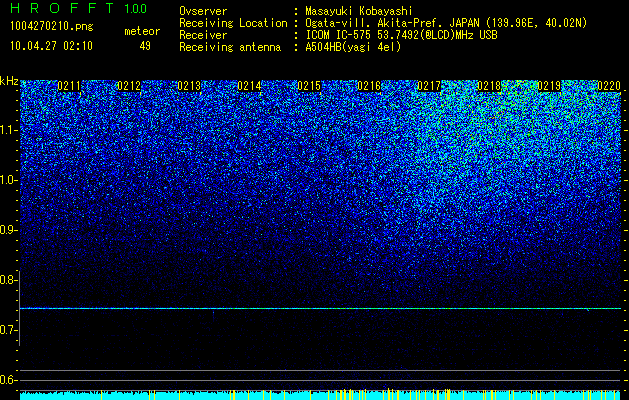Viewport: 629px width, 400px height.
Task: Click the ICOM IC-575 receiver info
Action: [402, 35]
